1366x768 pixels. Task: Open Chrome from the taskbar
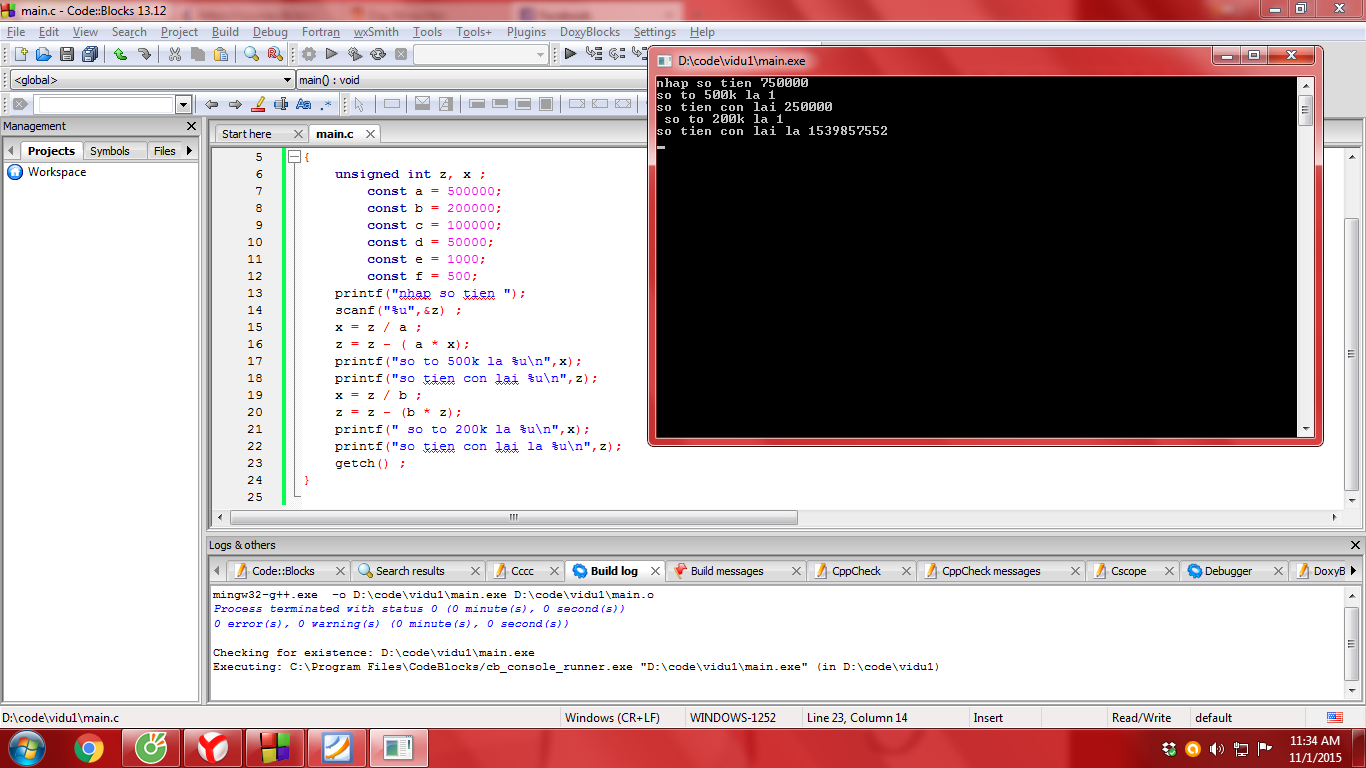(x=89, y=747)
